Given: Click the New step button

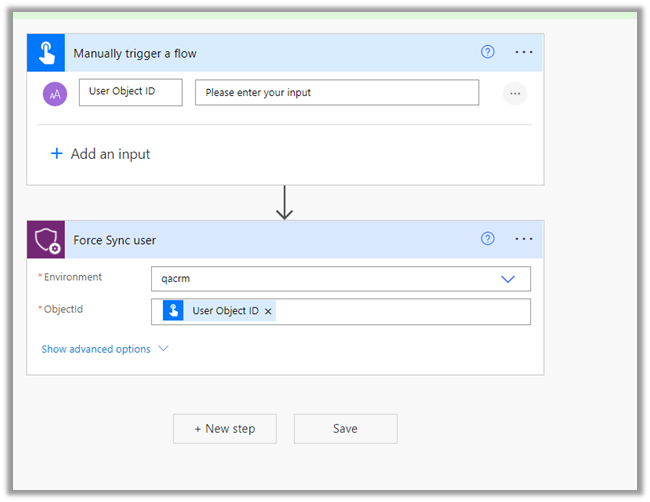Looking at the screenshot, I should [x=225, y=428].
